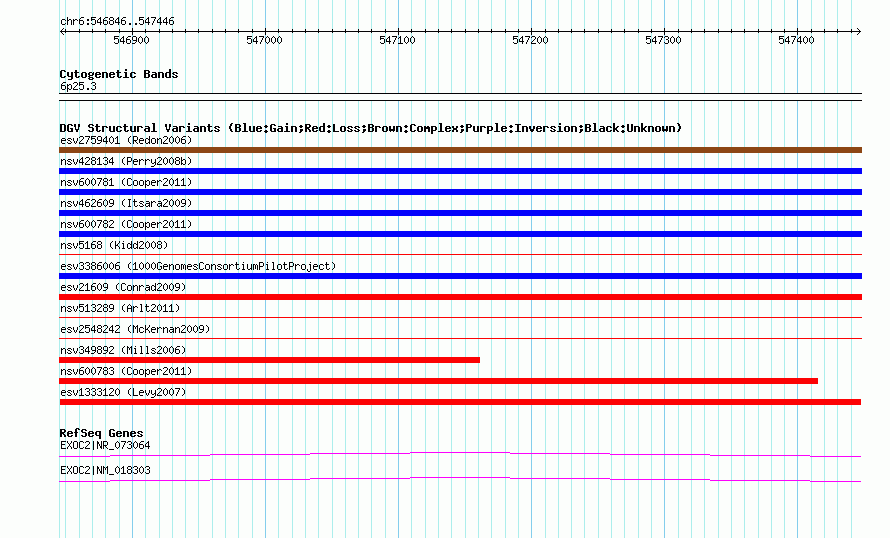Click the nsv600782 (Cooper2011) variant label
Viewport: 890px width, 538px height.
point(126,224)
